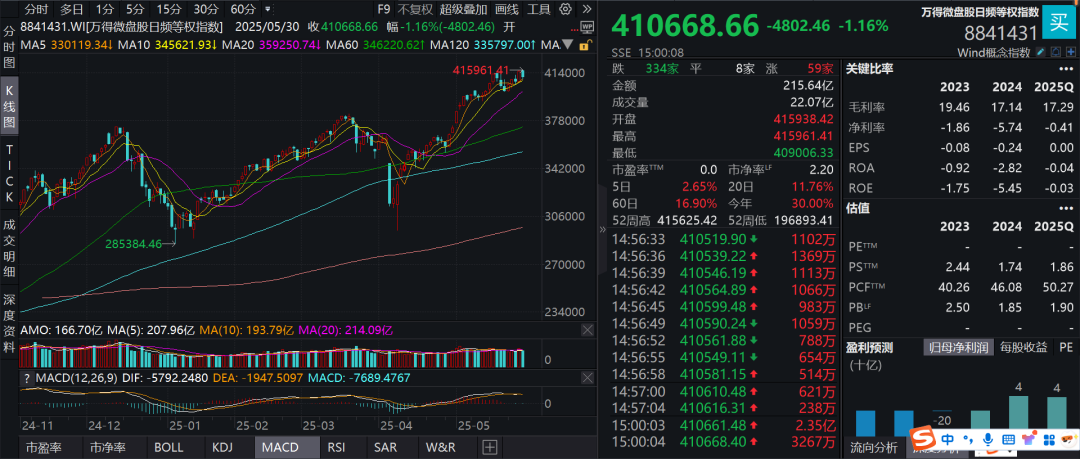Click 毛利率 row in key ratios

960,108
